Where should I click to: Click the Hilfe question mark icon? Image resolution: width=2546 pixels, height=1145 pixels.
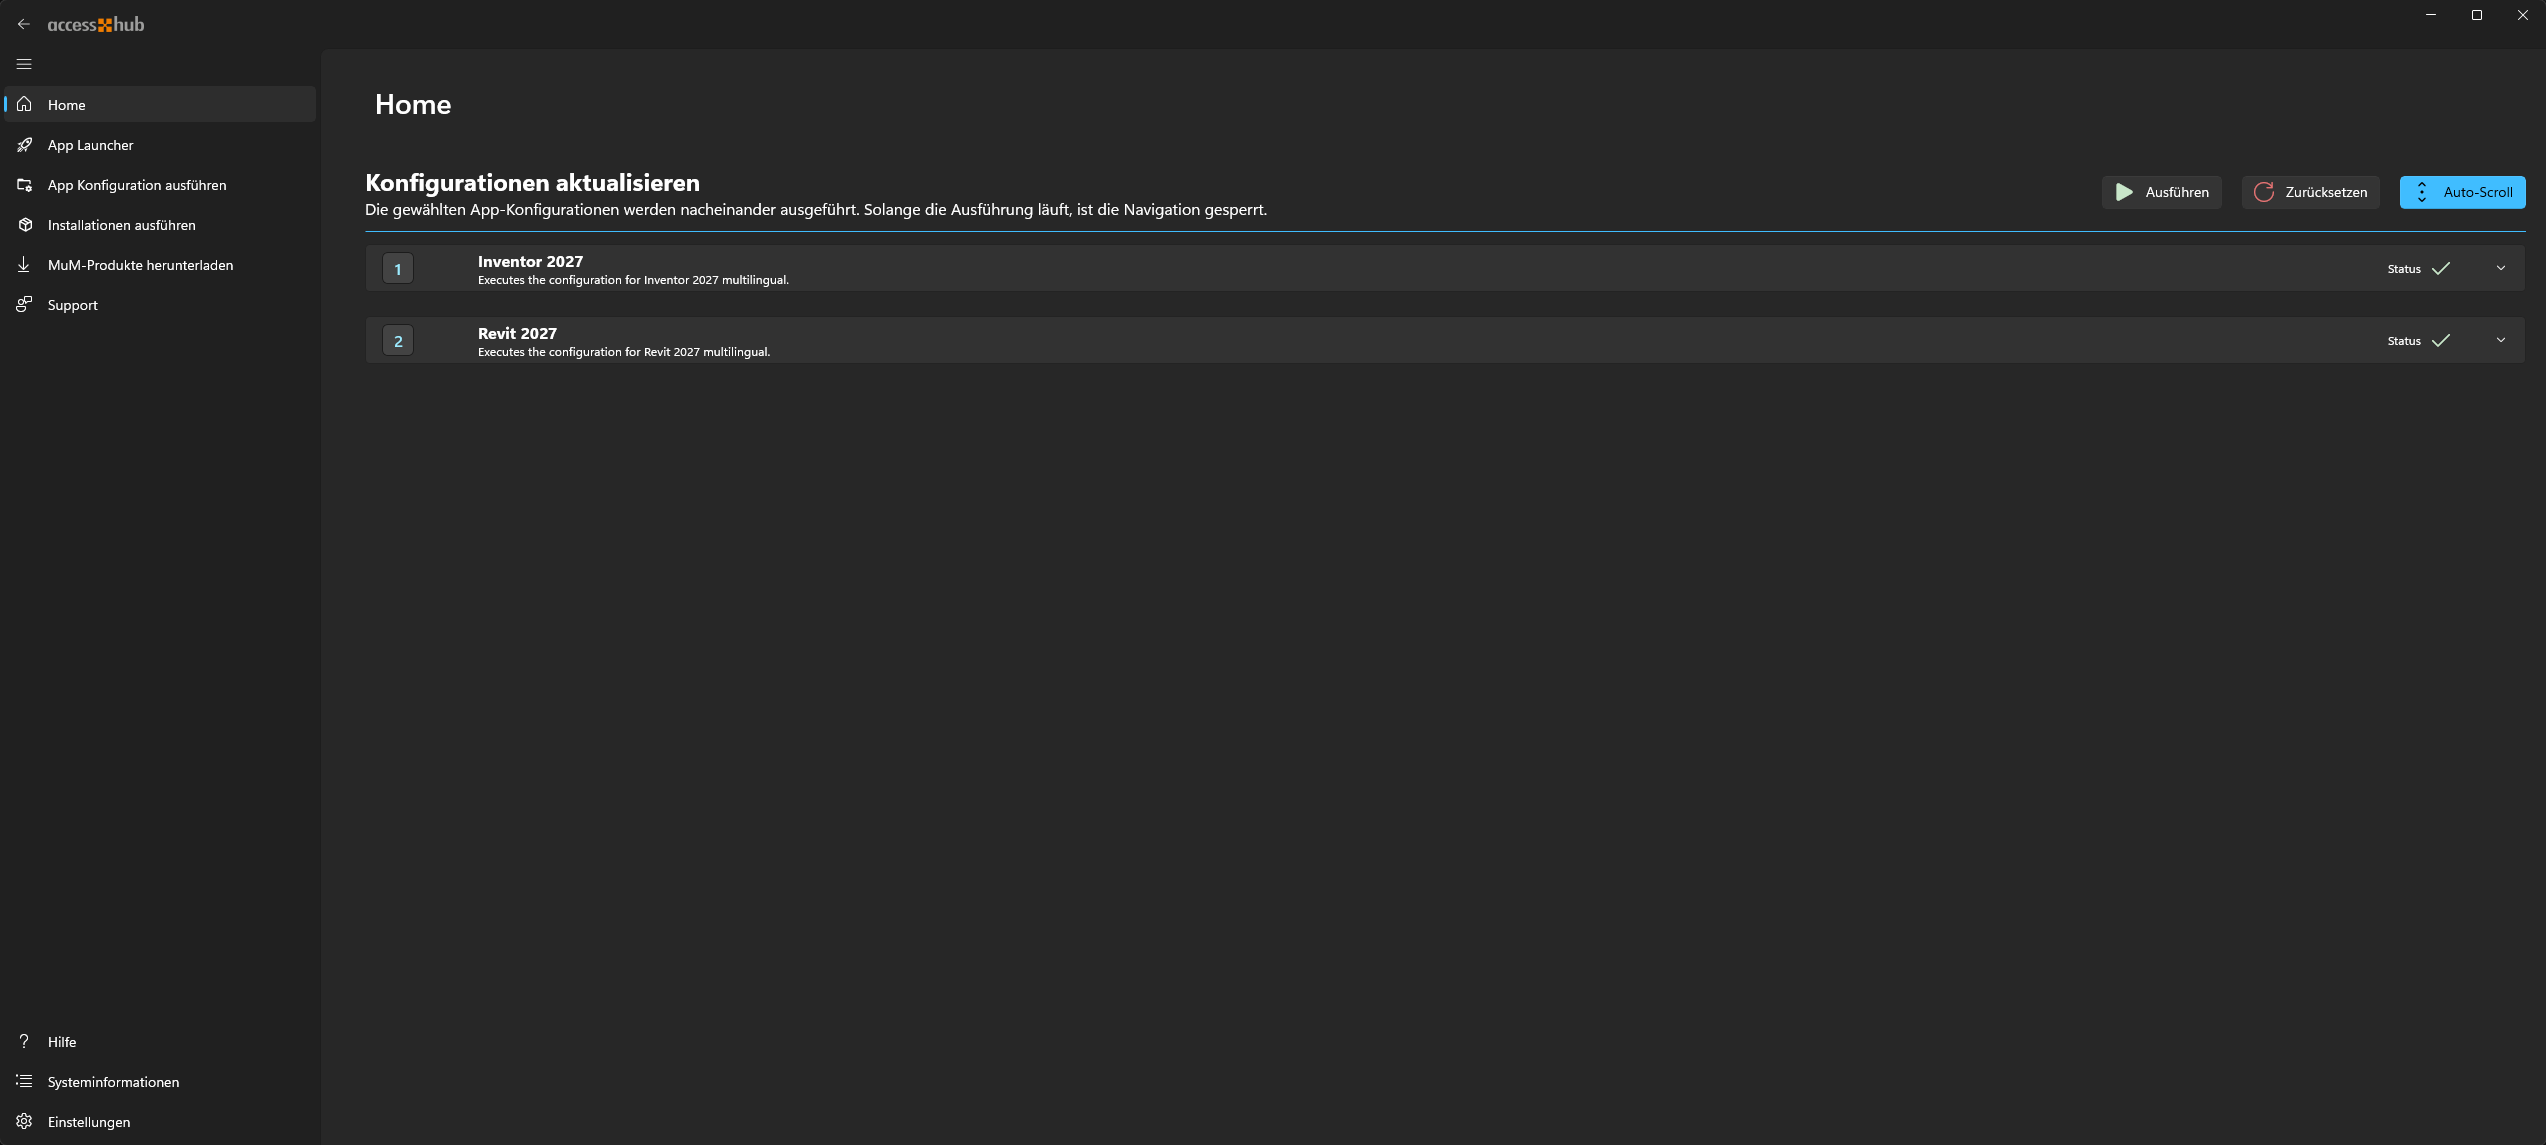click(24, 1041)
